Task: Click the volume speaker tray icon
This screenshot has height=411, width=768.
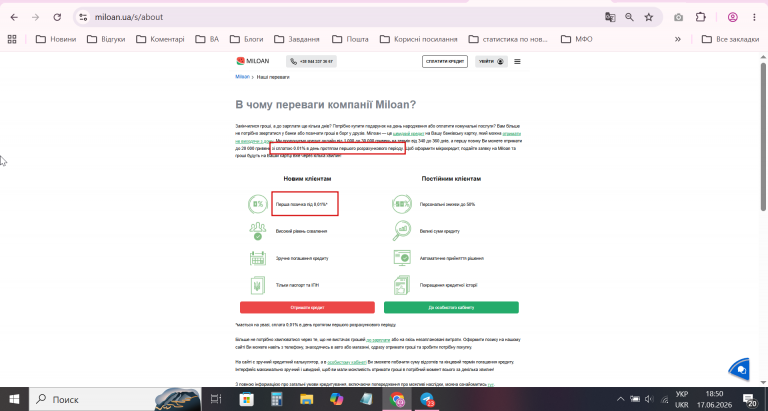Action: point(649,399)
